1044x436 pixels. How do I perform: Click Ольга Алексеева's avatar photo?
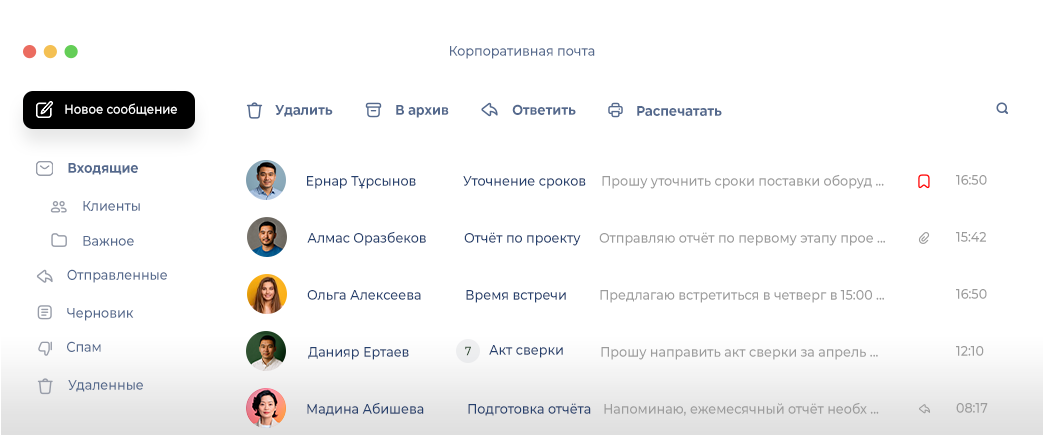[267, 294]
